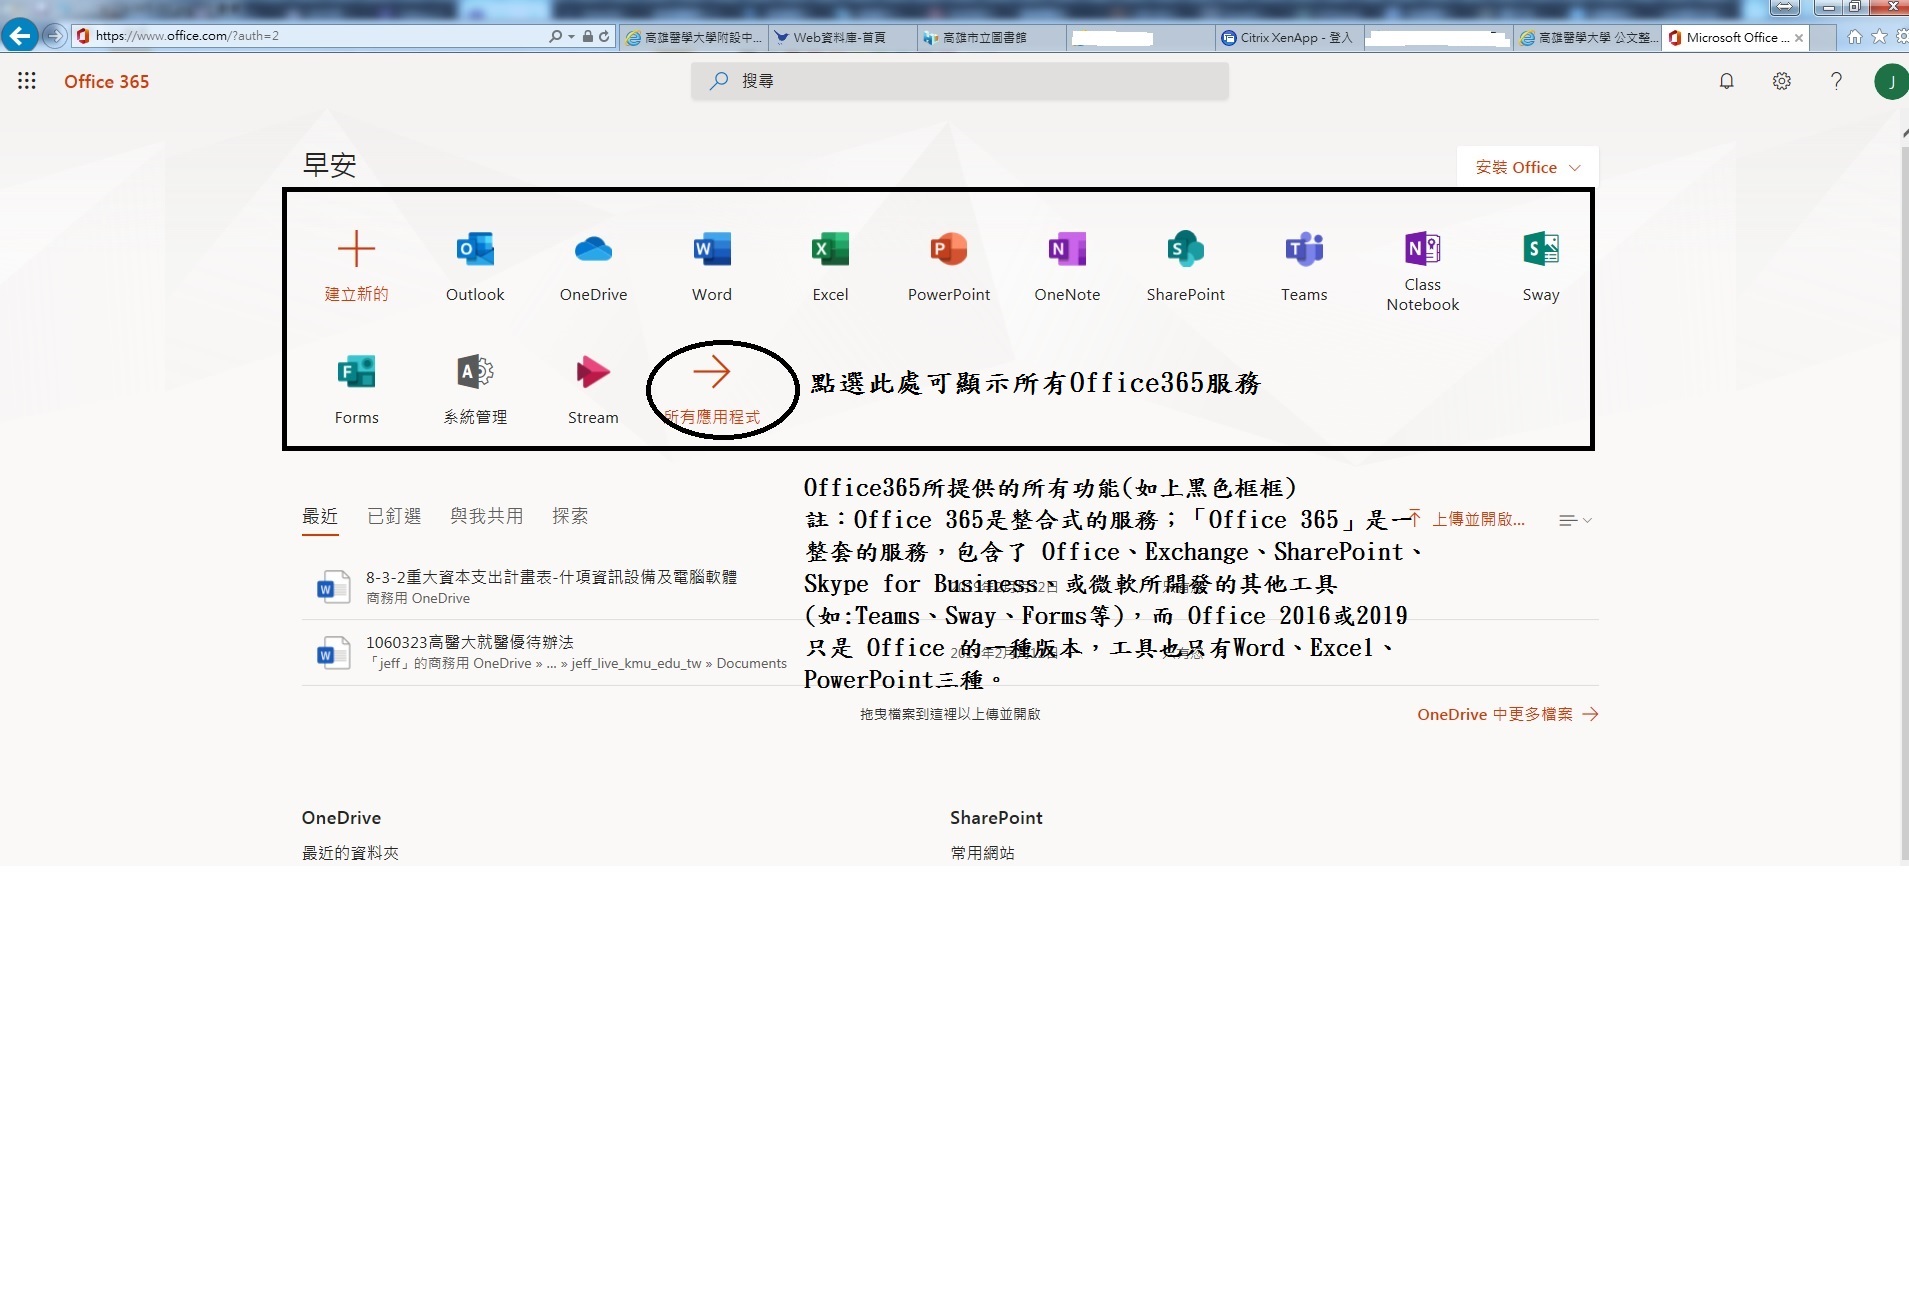Open document 8-3-2重大資本支出計畫表
This screenshot has width=1909, height=1312.
click(551, 577)
